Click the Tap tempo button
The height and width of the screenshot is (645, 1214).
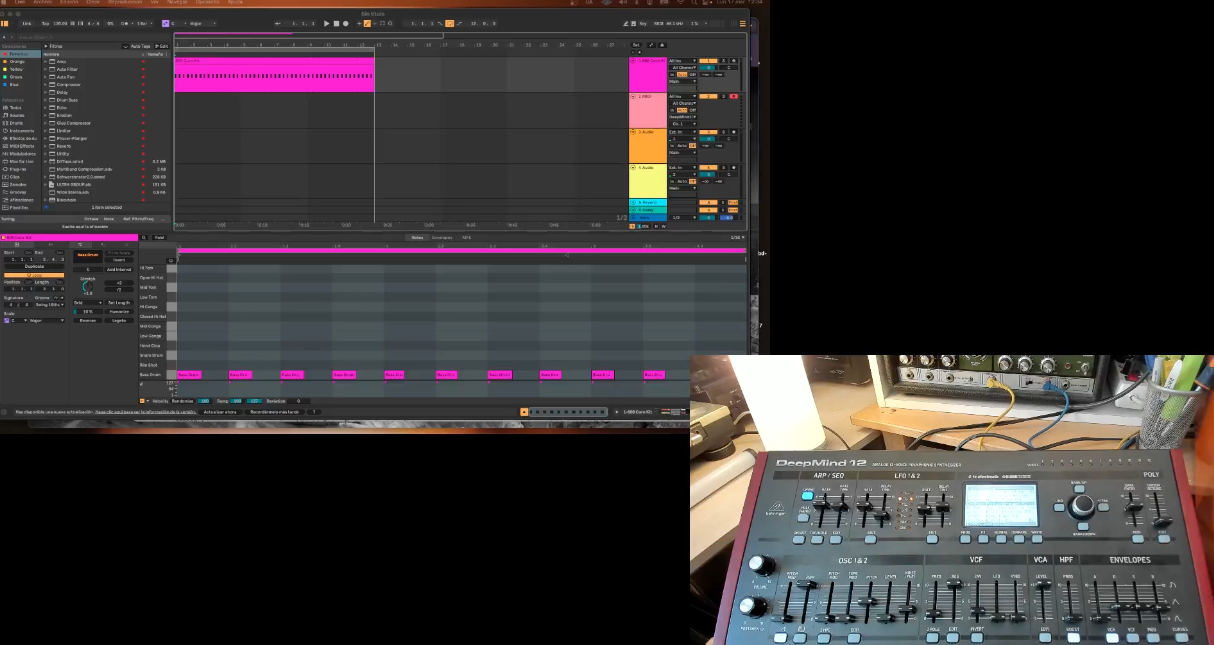tap(44, 23)
